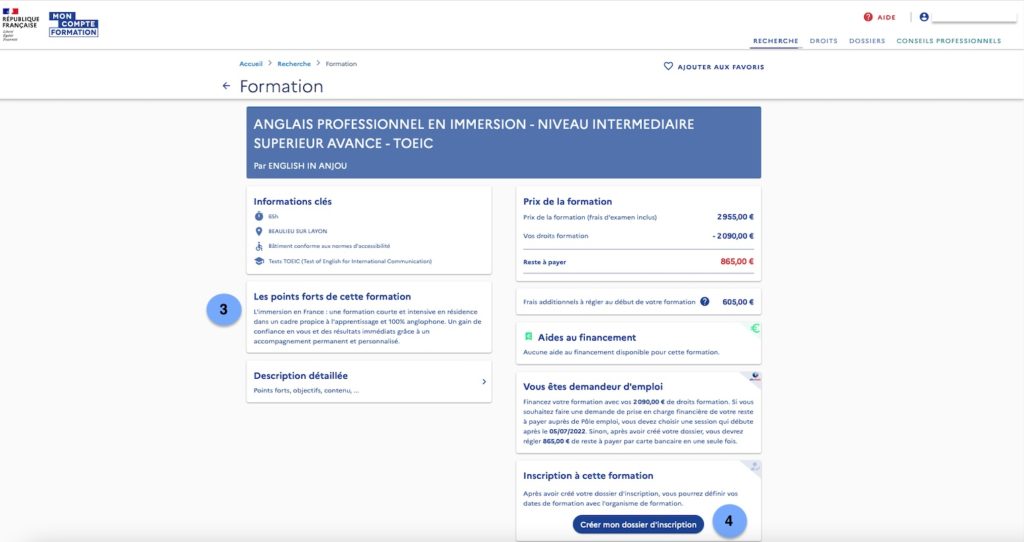Click Ajouter aux favoris
This screenshot has width=1024, height=542.
(714, 67)
